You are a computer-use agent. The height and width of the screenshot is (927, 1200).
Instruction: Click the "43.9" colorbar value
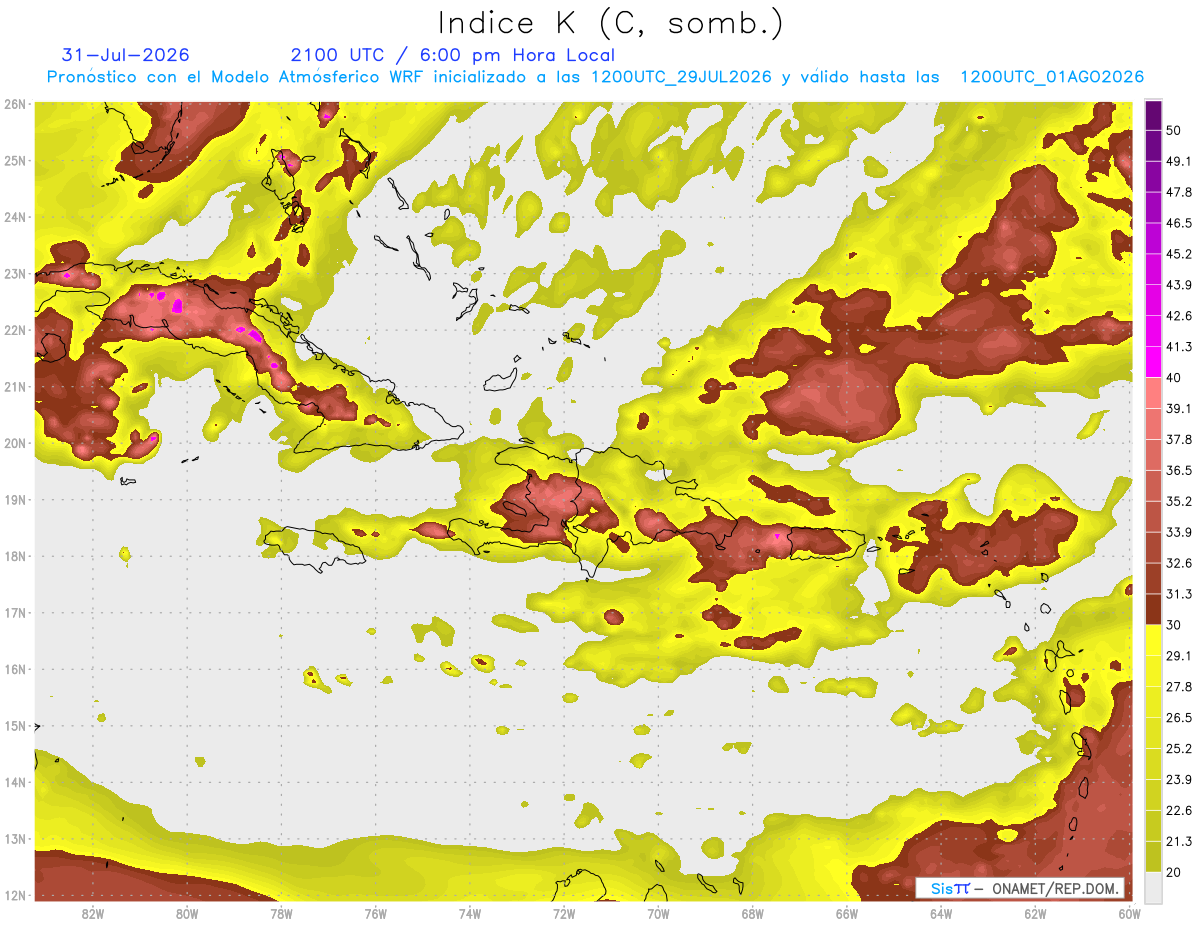coord(1179,285)
